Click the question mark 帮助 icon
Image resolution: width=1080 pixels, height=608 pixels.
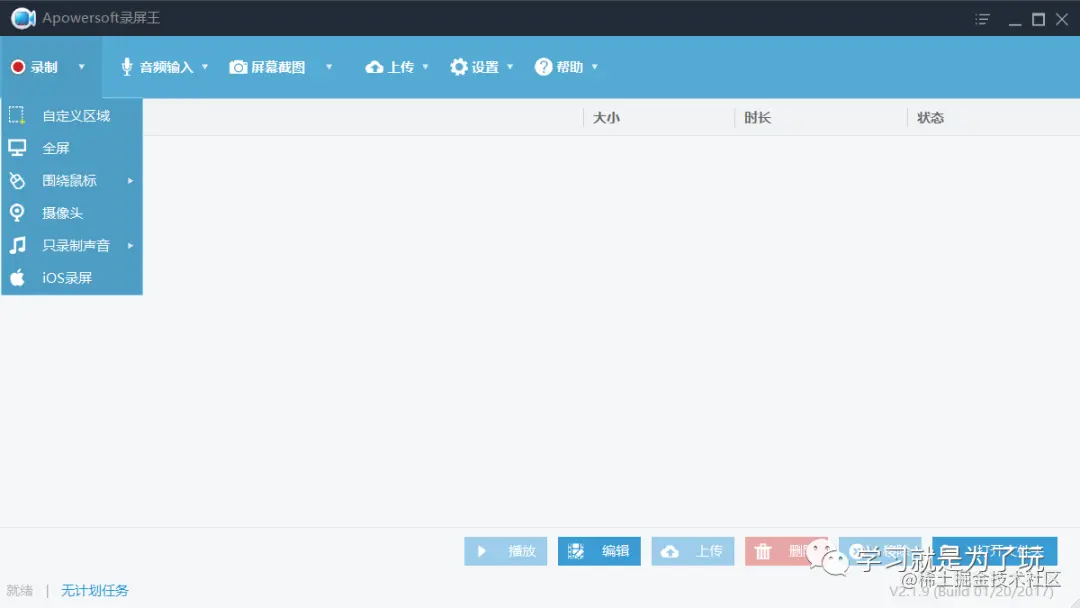[x=543, y=67]
